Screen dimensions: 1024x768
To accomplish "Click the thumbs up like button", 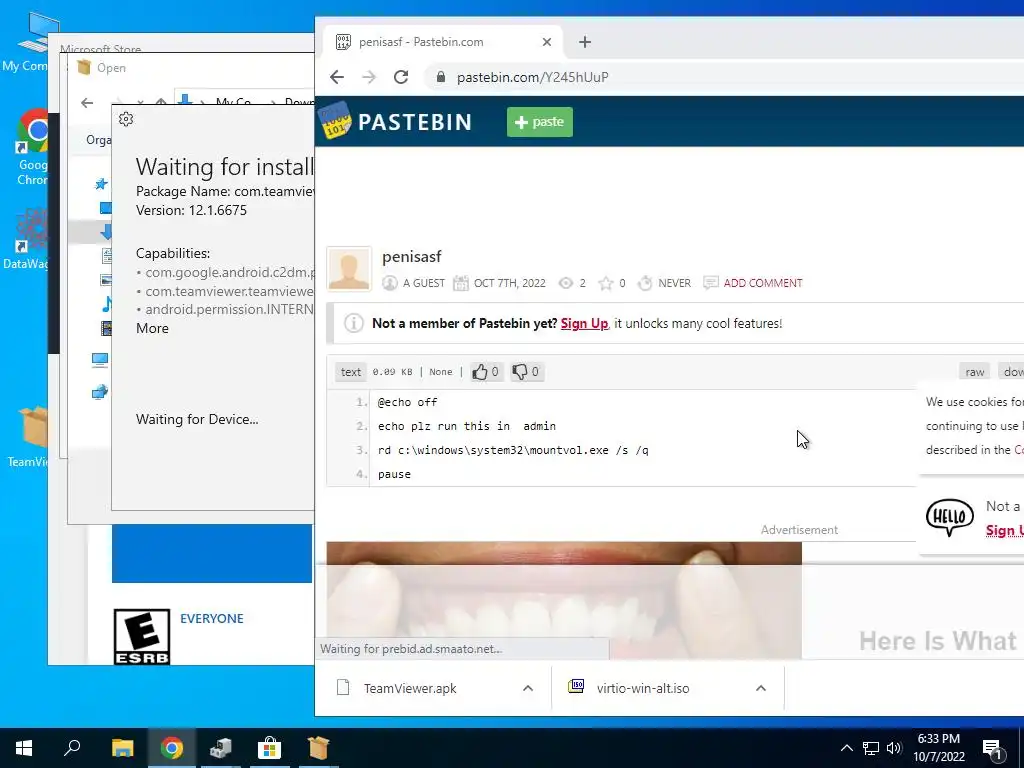I will click(x=486, y=372).
